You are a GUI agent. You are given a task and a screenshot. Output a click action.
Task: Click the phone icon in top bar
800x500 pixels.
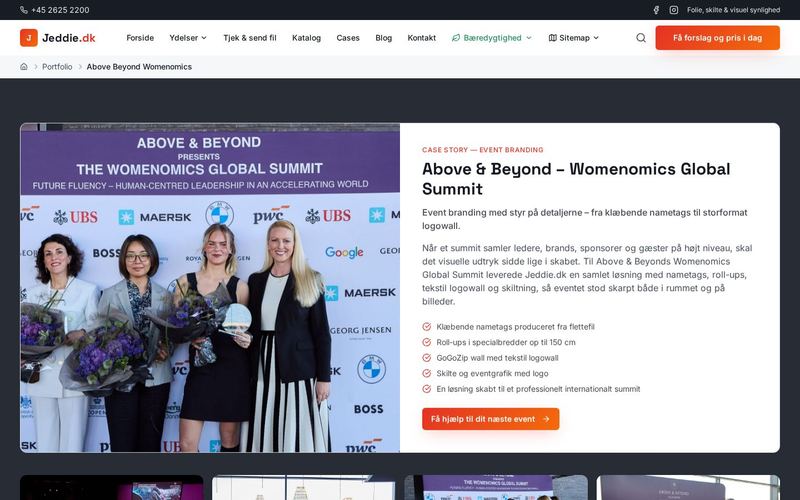[x=24, y=10]
